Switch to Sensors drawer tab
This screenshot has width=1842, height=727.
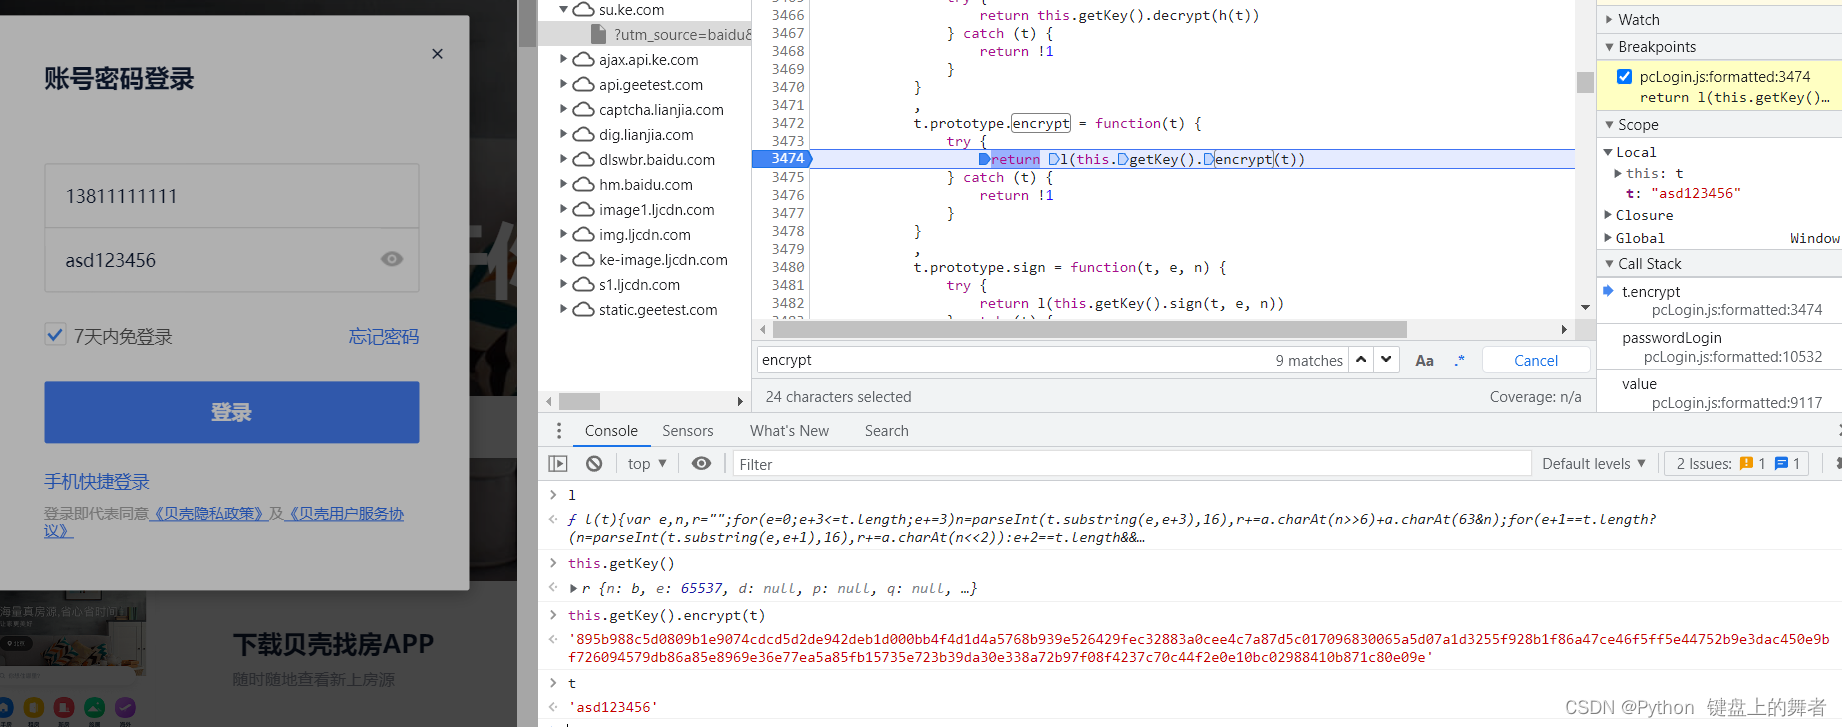688,431
